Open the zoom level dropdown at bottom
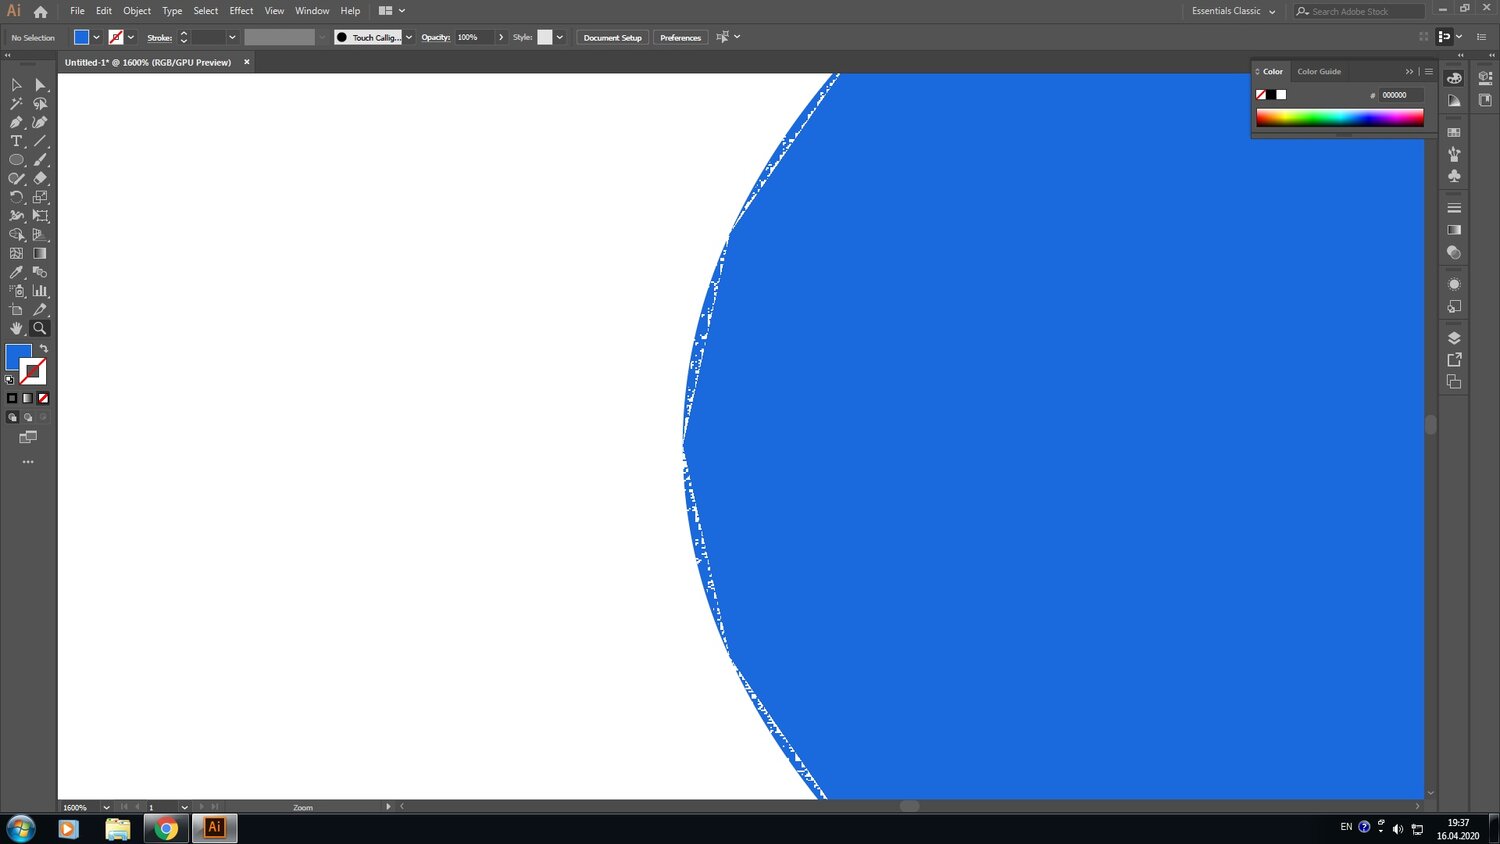 click(106, 807)
